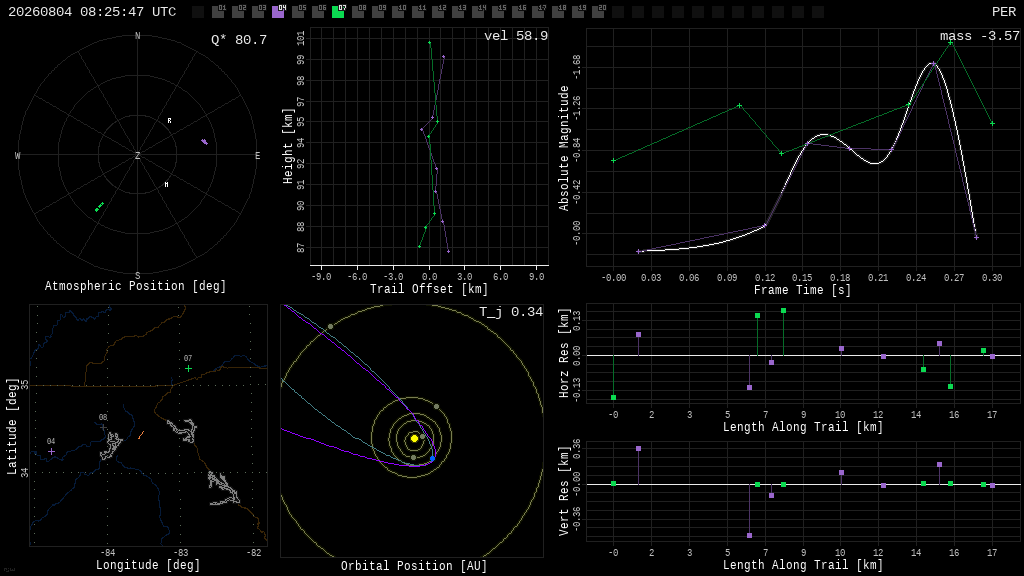Click the Q* 80.7 value
Screen dimensions: 1024x576
(239, 40)
